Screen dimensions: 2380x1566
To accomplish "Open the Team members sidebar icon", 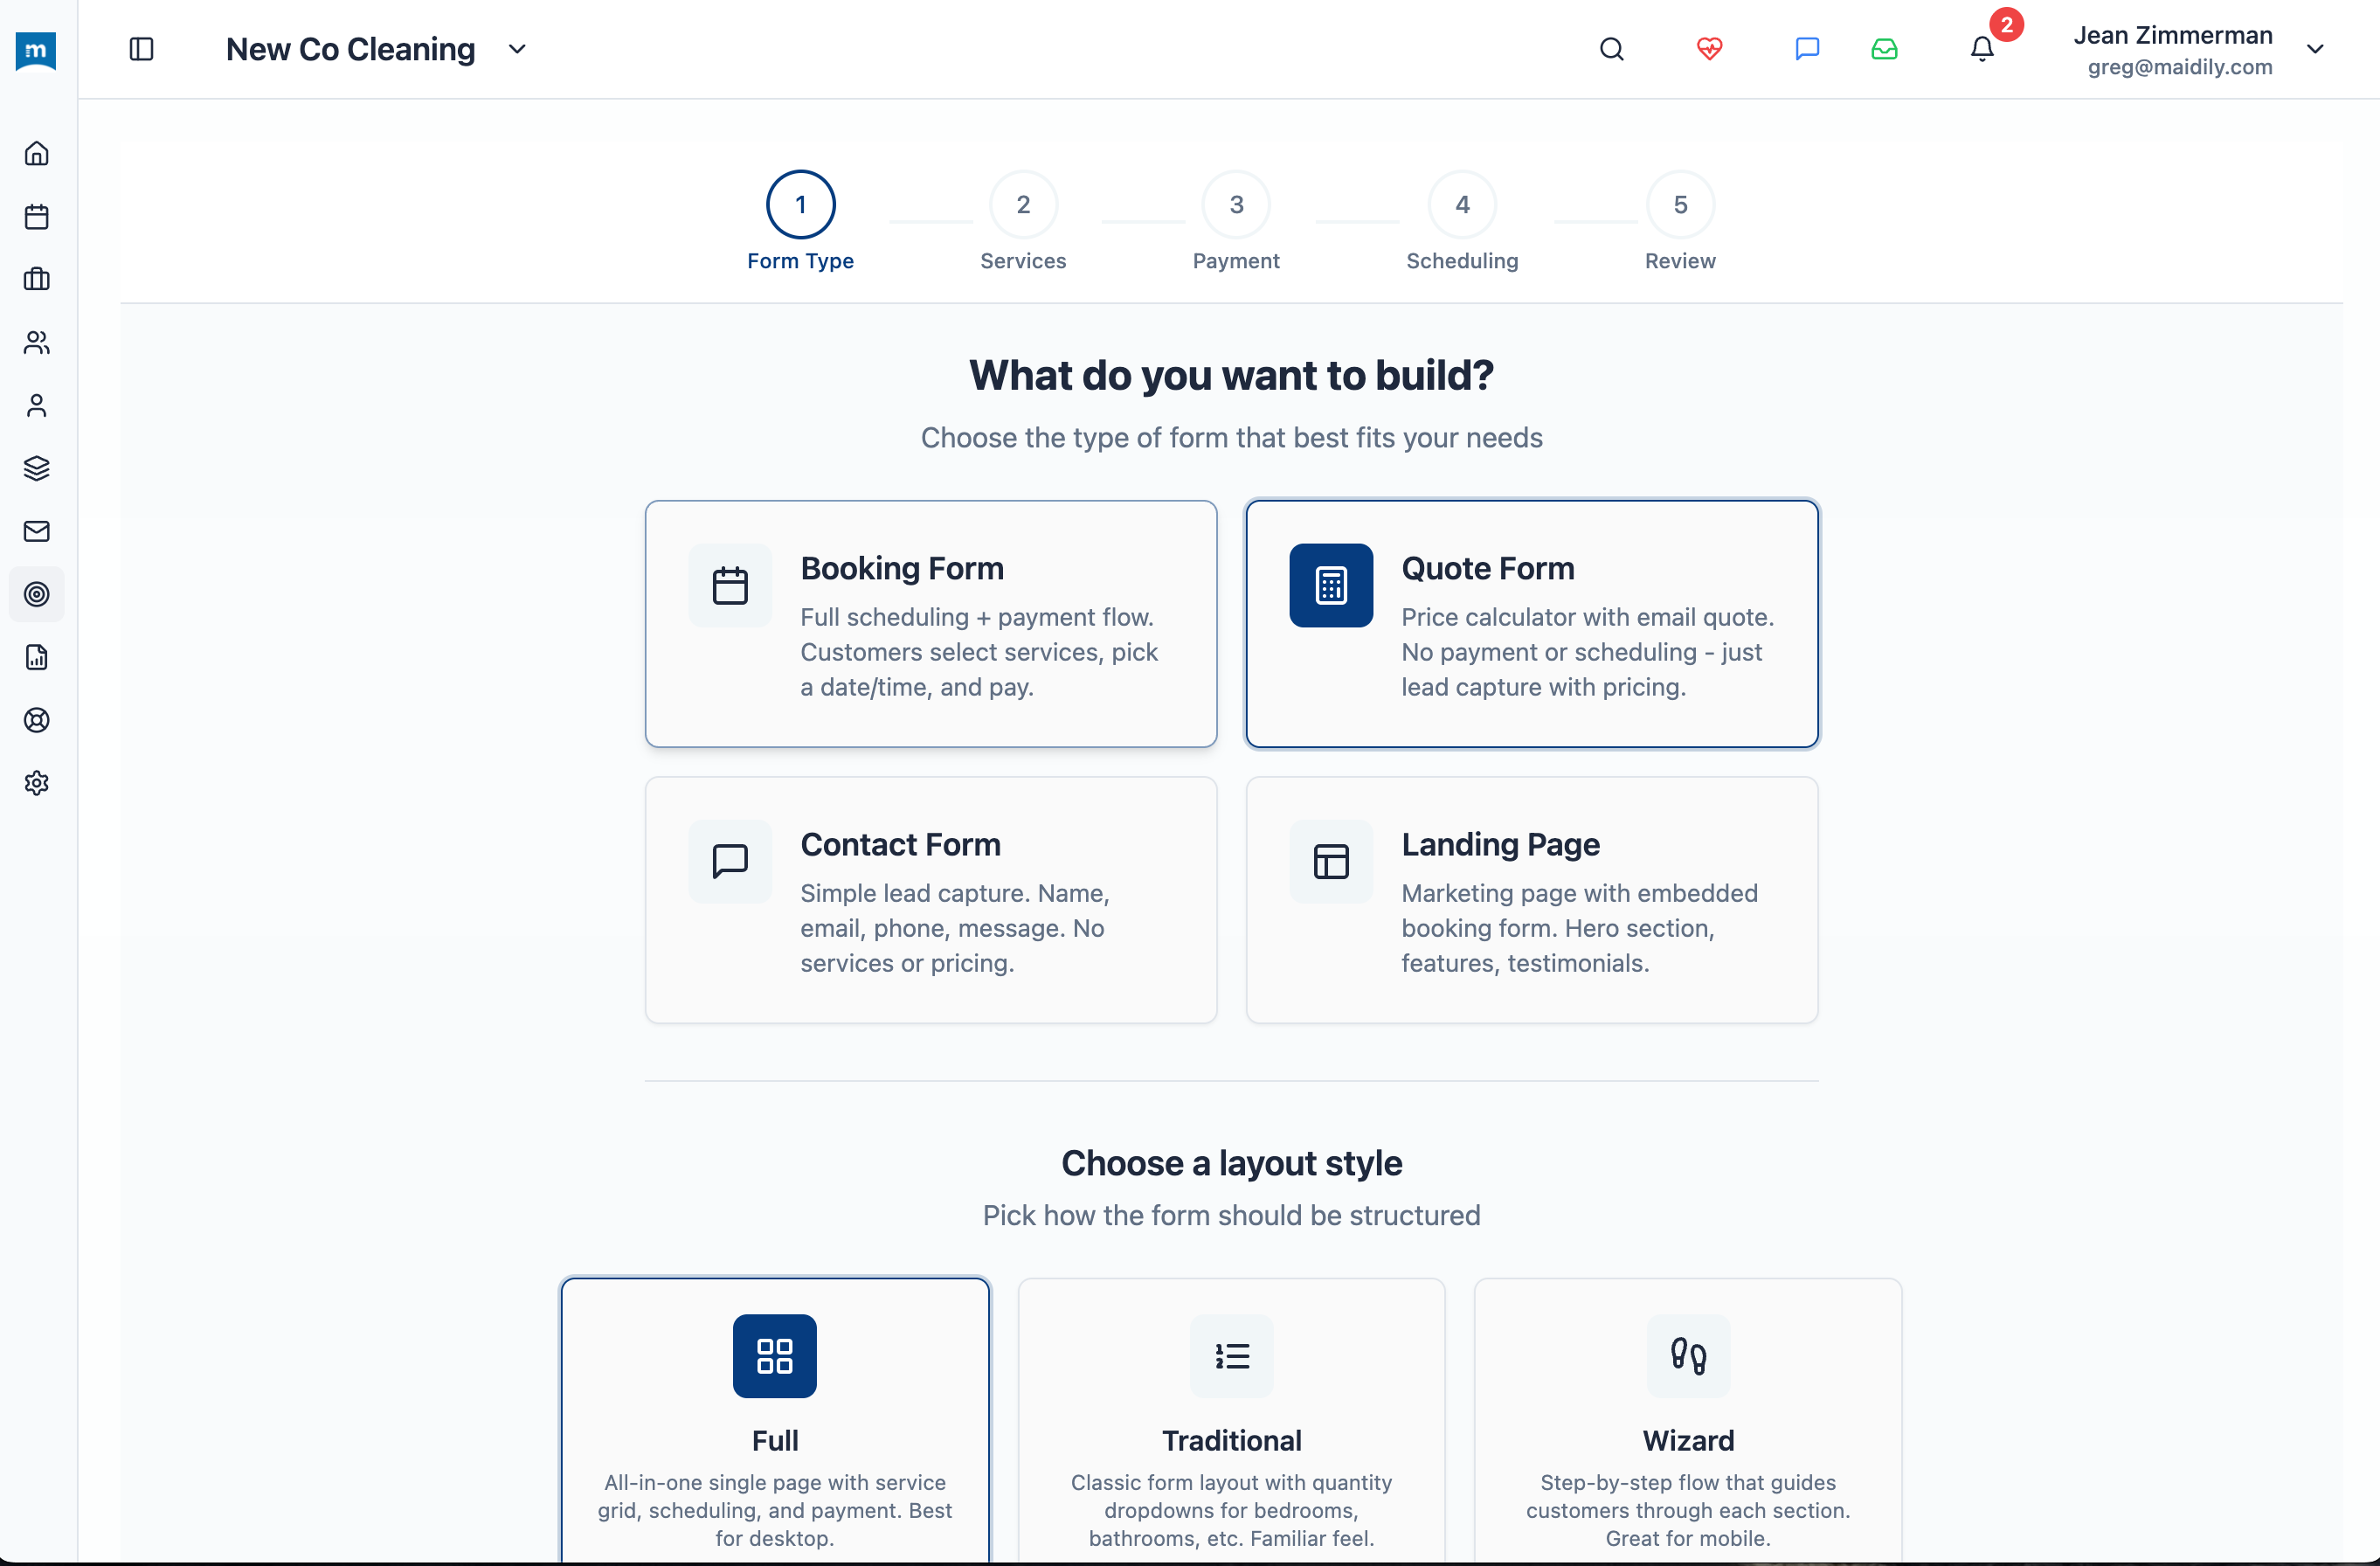I will (x=37, y=342).
